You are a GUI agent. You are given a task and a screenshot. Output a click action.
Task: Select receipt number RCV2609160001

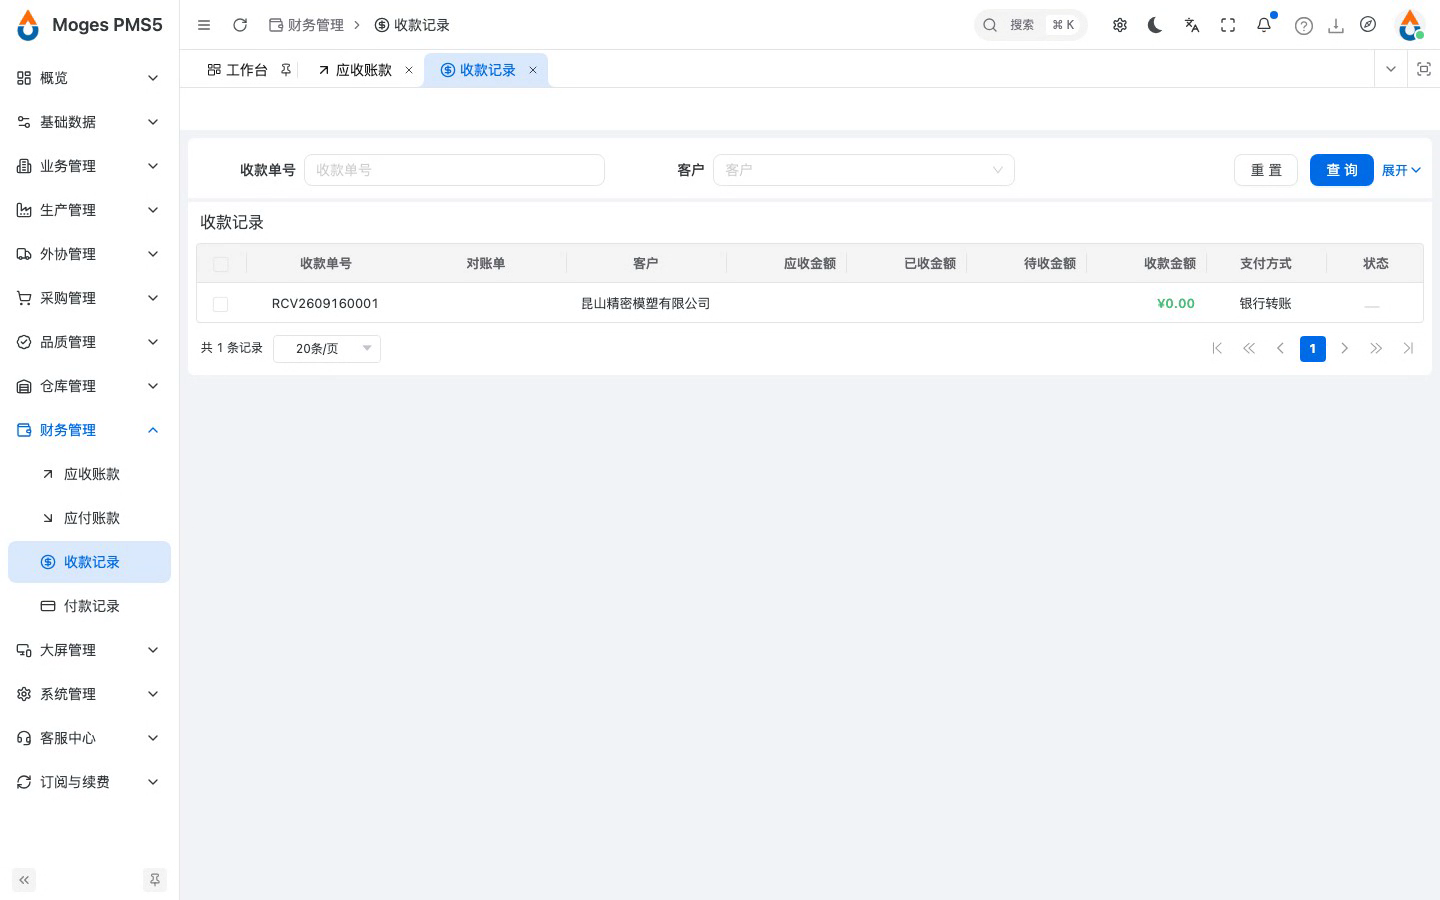(325, 304)
